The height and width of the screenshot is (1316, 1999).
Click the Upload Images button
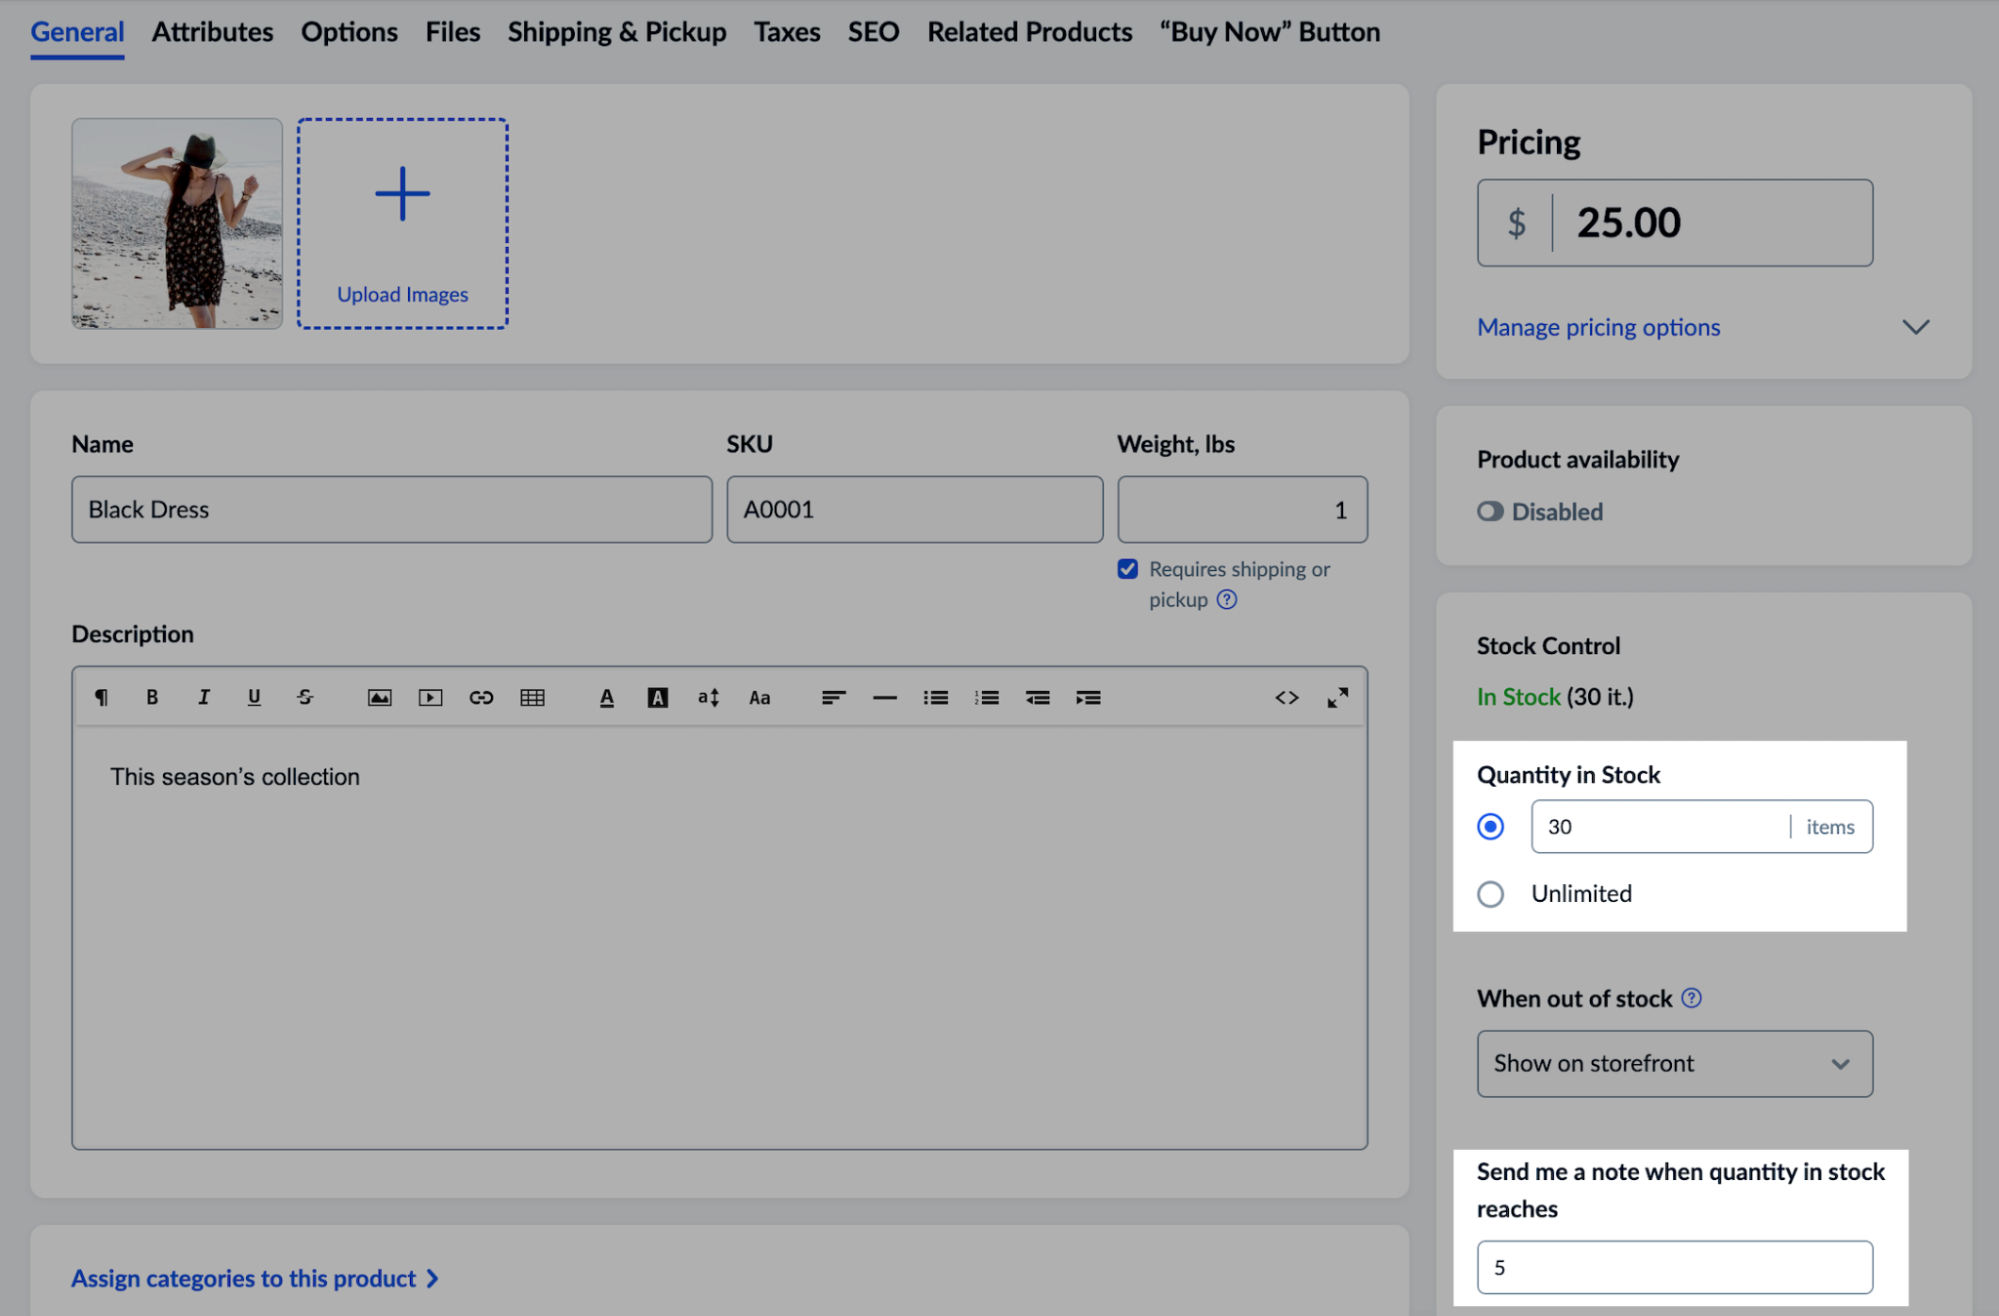pyautogui.click(x=402, y=221)
